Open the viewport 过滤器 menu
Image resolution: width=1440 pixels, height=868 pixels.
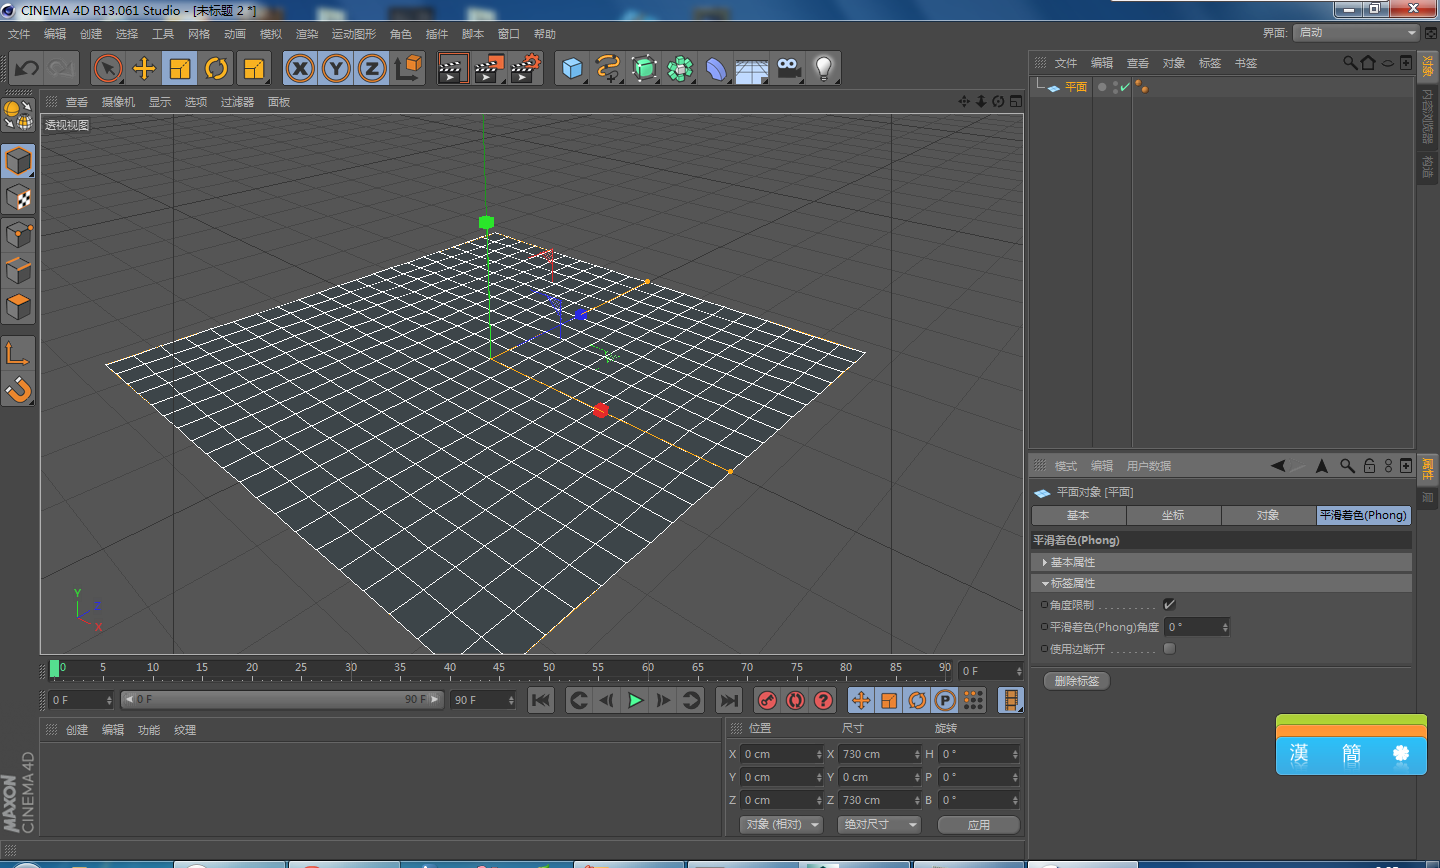[x=237, y=102]
